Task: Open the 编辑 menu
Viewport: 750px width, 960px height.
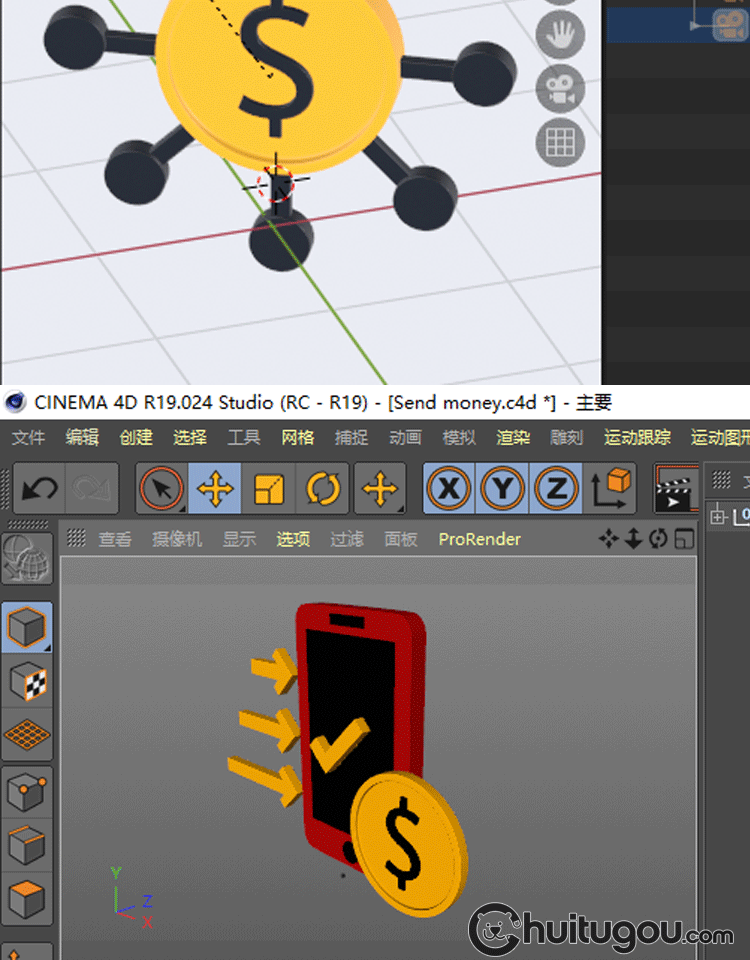Action: click(x=82, y=437)
